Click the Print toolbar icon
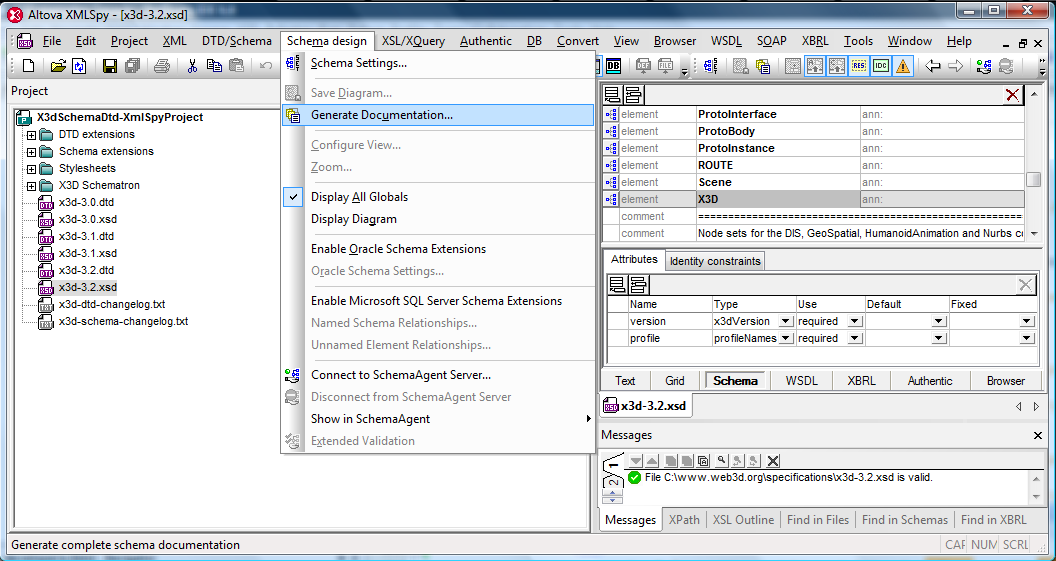The width and height of the screenshot is (1056, 561). point(161,66)
